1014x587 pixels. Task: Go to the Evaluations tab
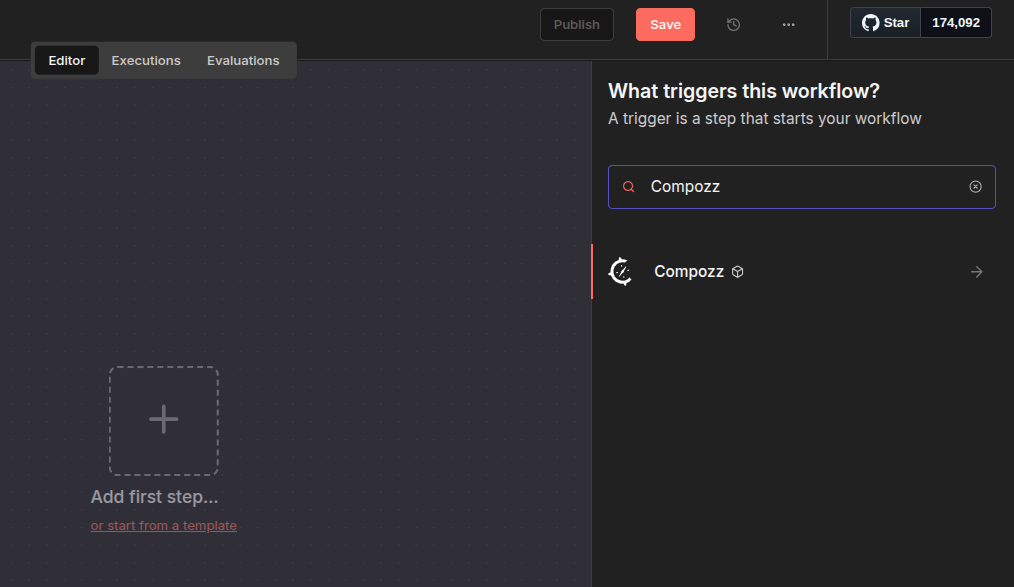click(243, 61)
